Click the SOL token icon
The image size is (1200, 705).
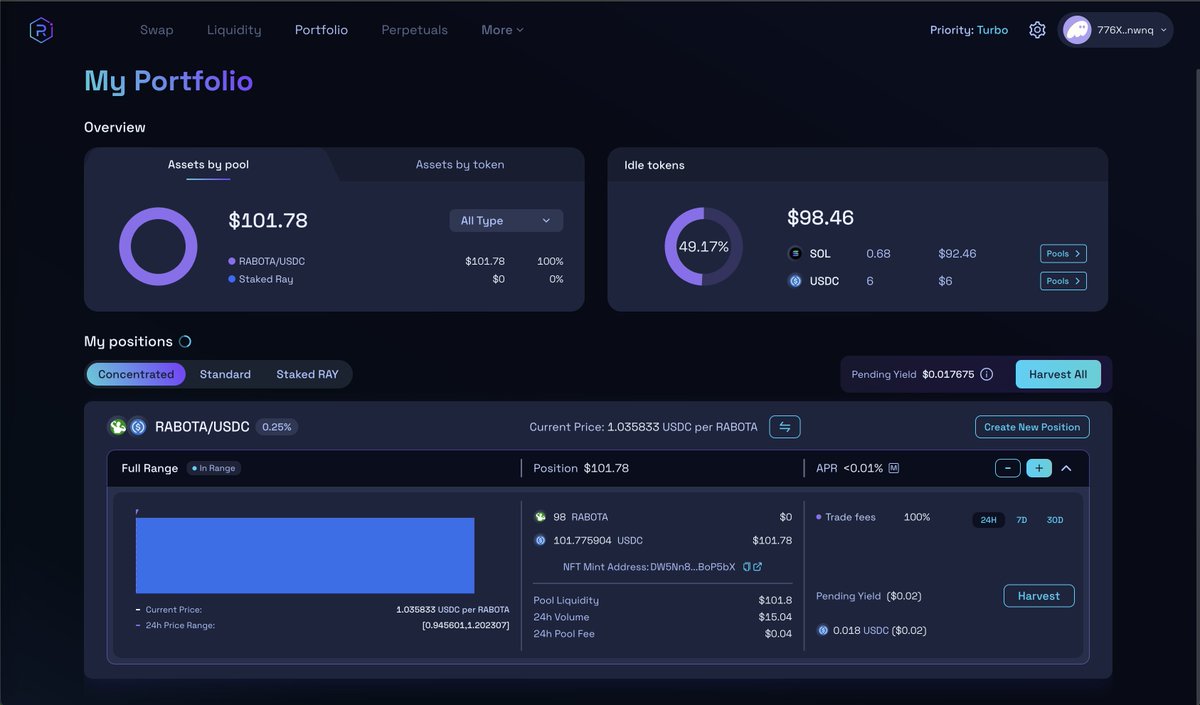[795, 254]
